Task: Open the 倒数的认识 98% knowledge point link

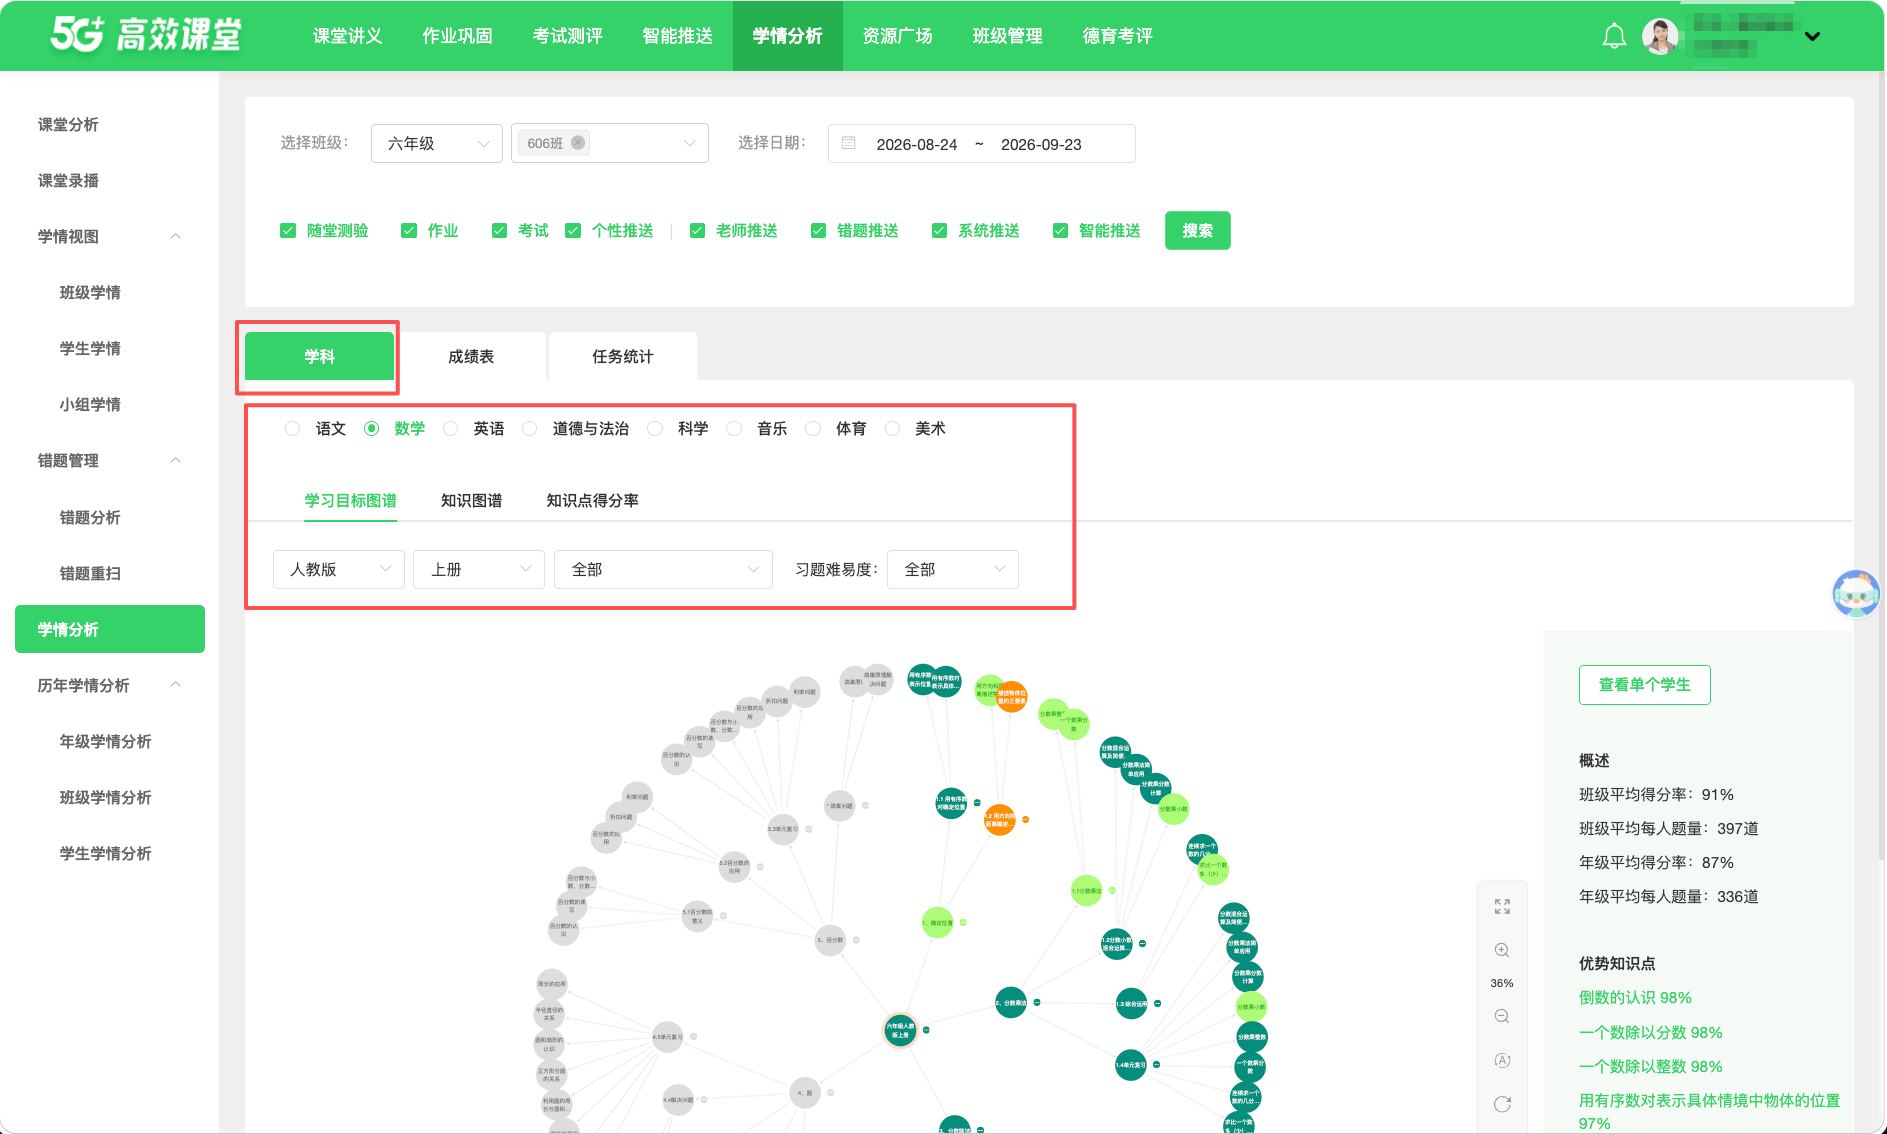Action: point(1635,998)
